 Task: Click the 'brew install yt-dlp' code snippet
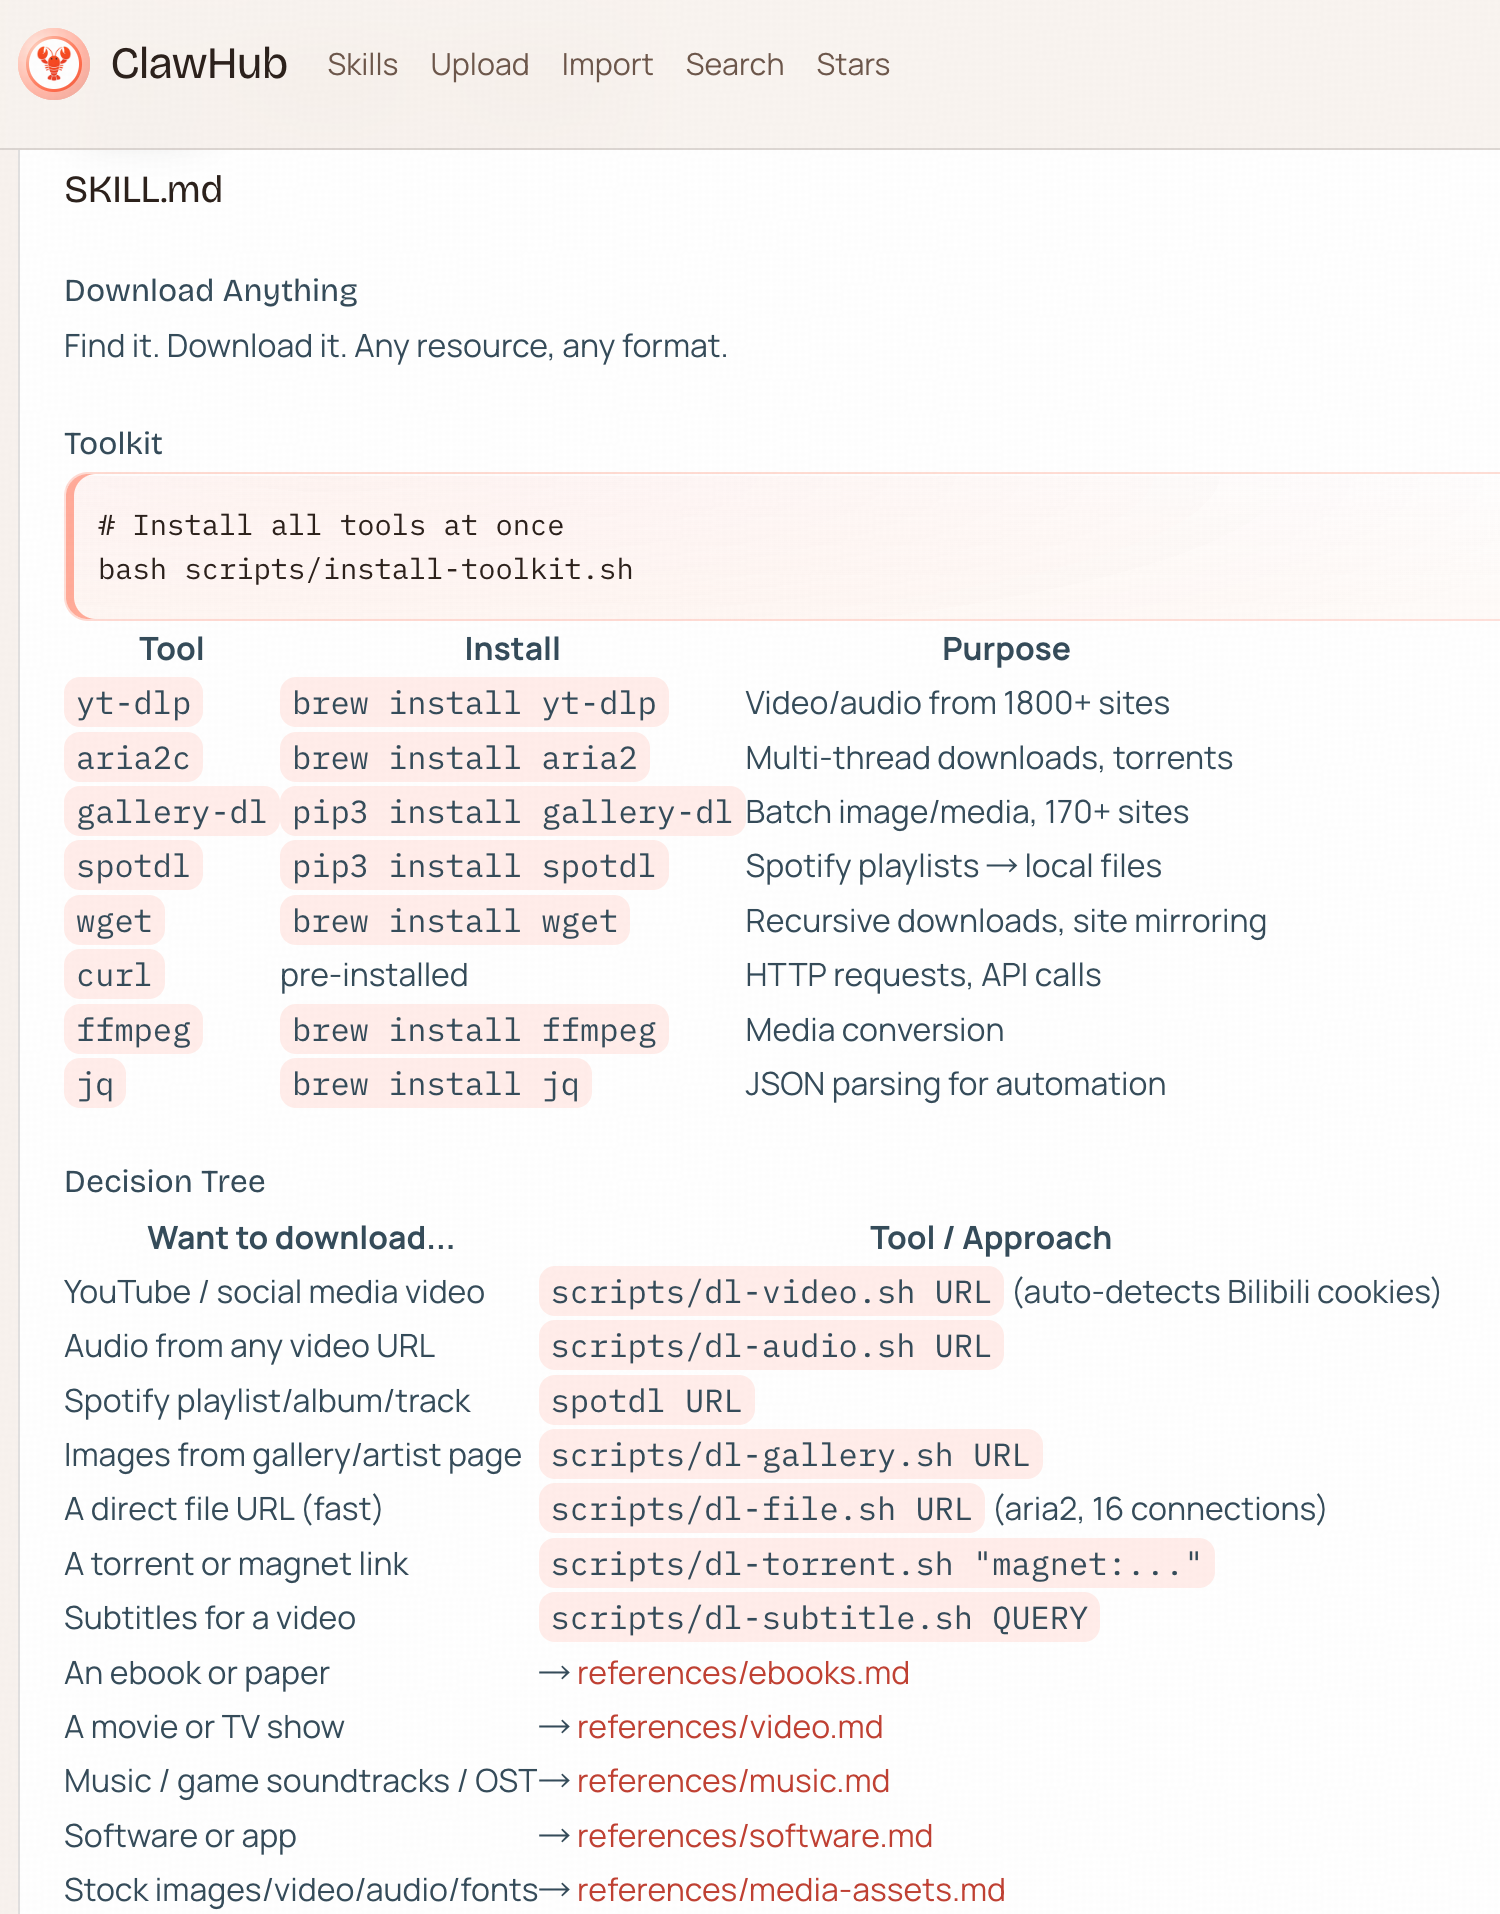click(x=474, y=703)
